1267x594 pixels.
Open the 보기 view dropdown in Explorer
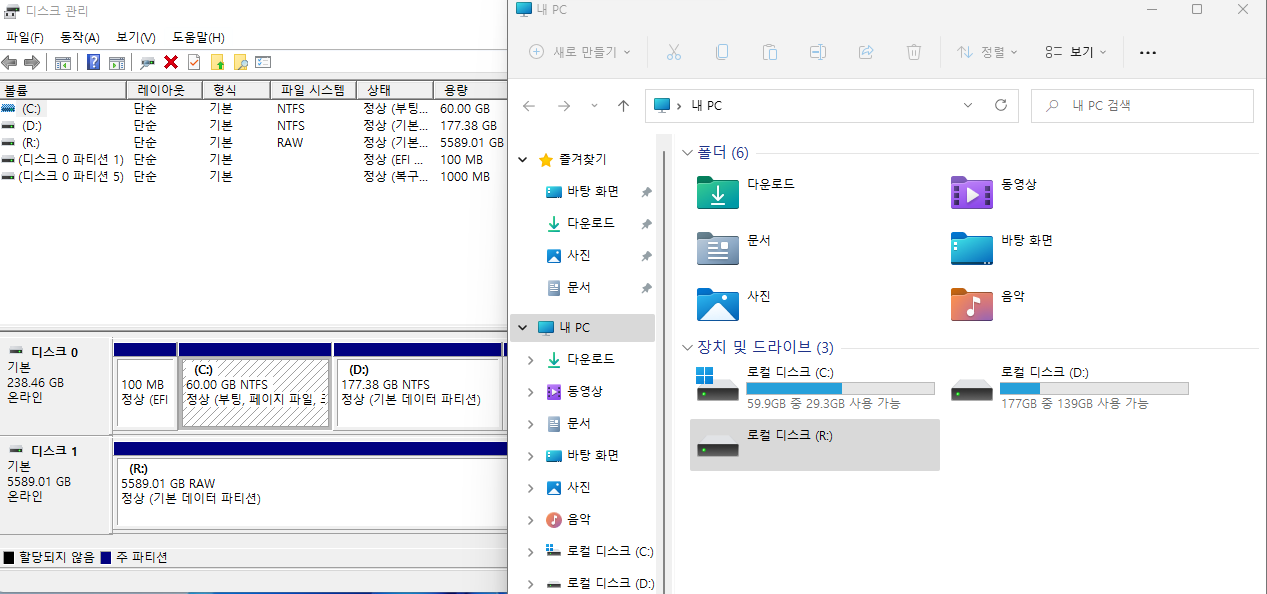tap(1075, 52)
